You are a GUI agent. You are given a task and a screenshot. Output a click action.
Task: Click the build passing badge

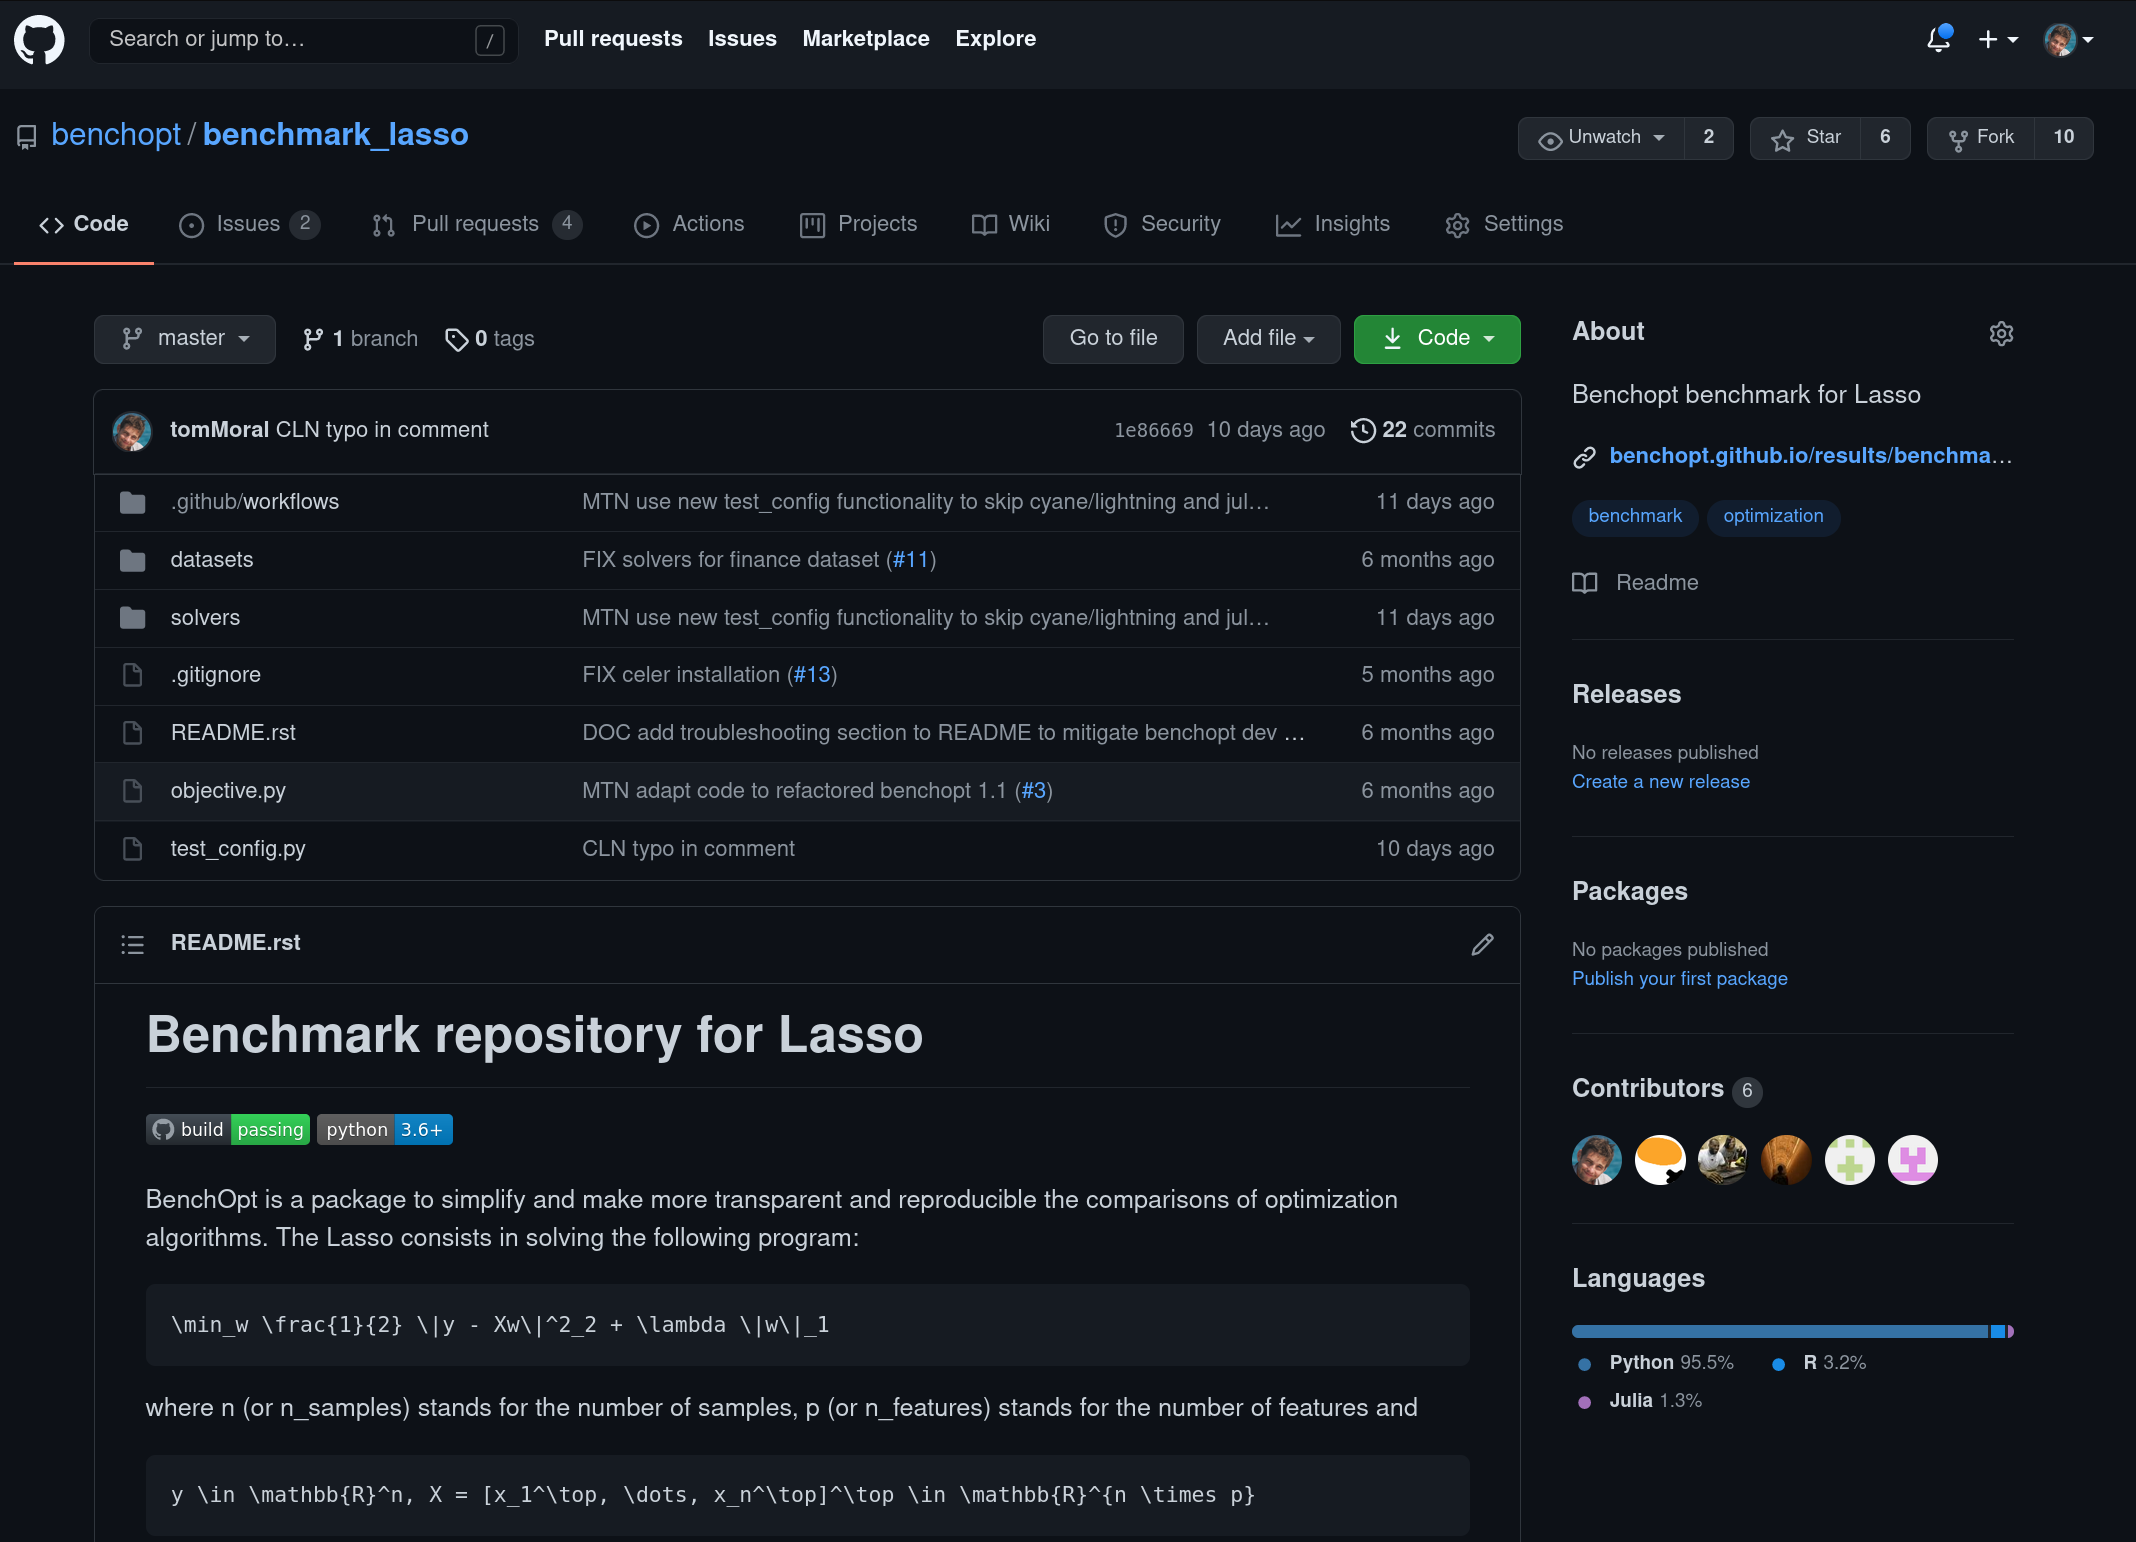(x=228, y=1129)
